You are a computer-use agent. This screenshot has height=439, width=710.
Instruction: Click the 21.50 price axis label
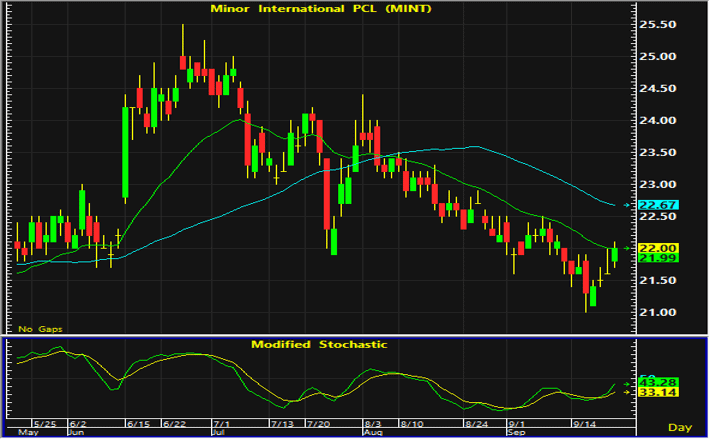(x=657, y=281)
